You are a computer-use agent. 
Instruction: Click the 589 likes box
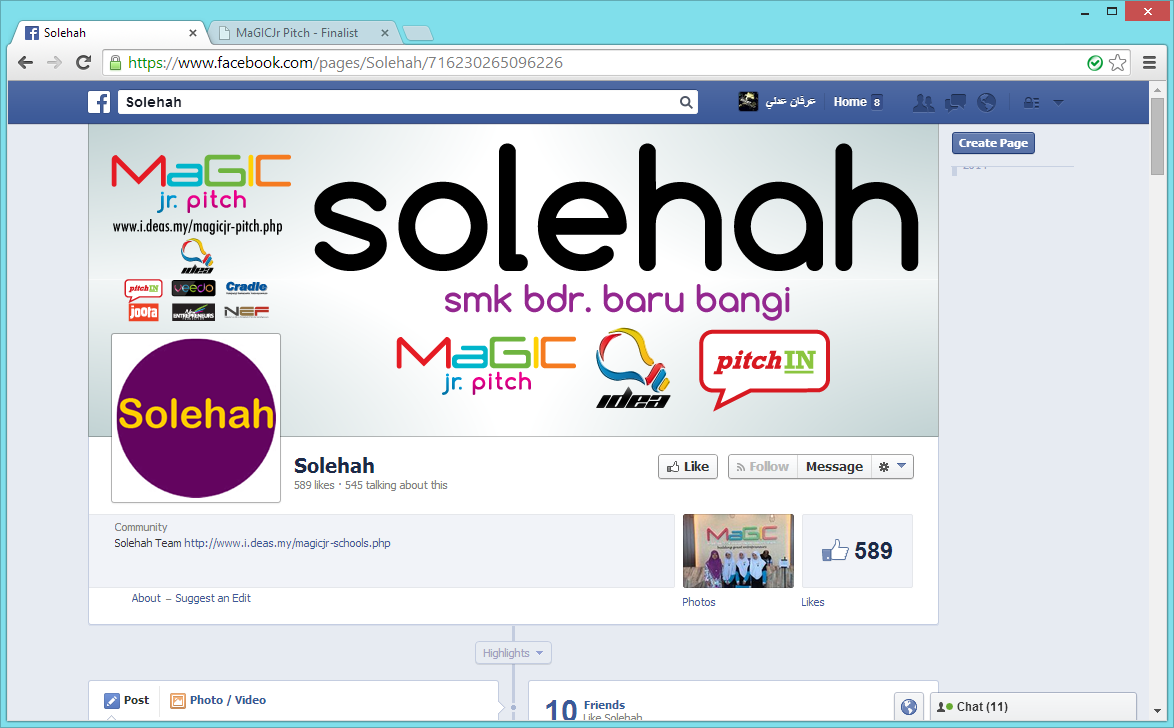[x=857, y=550]
